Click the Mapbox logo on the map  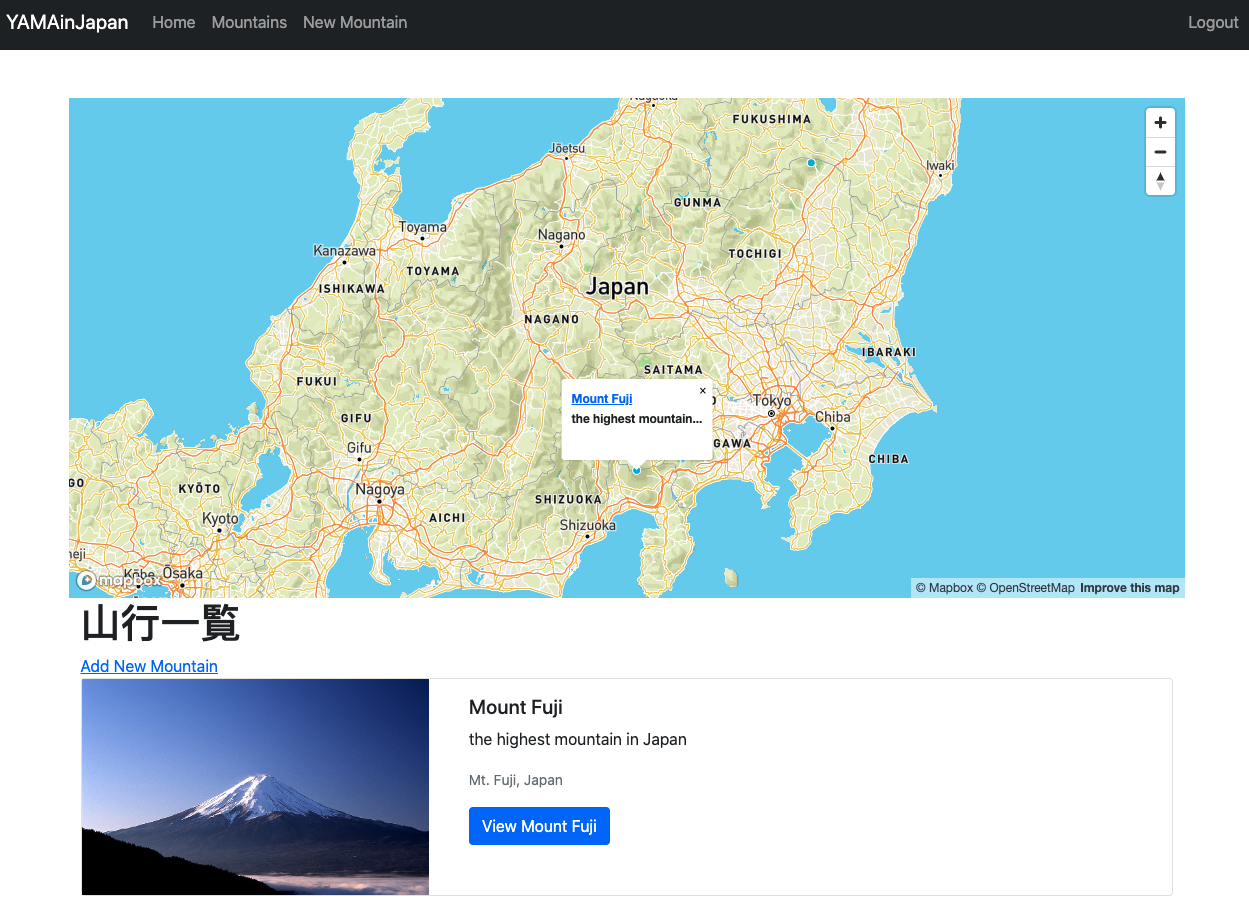[116, 580]
